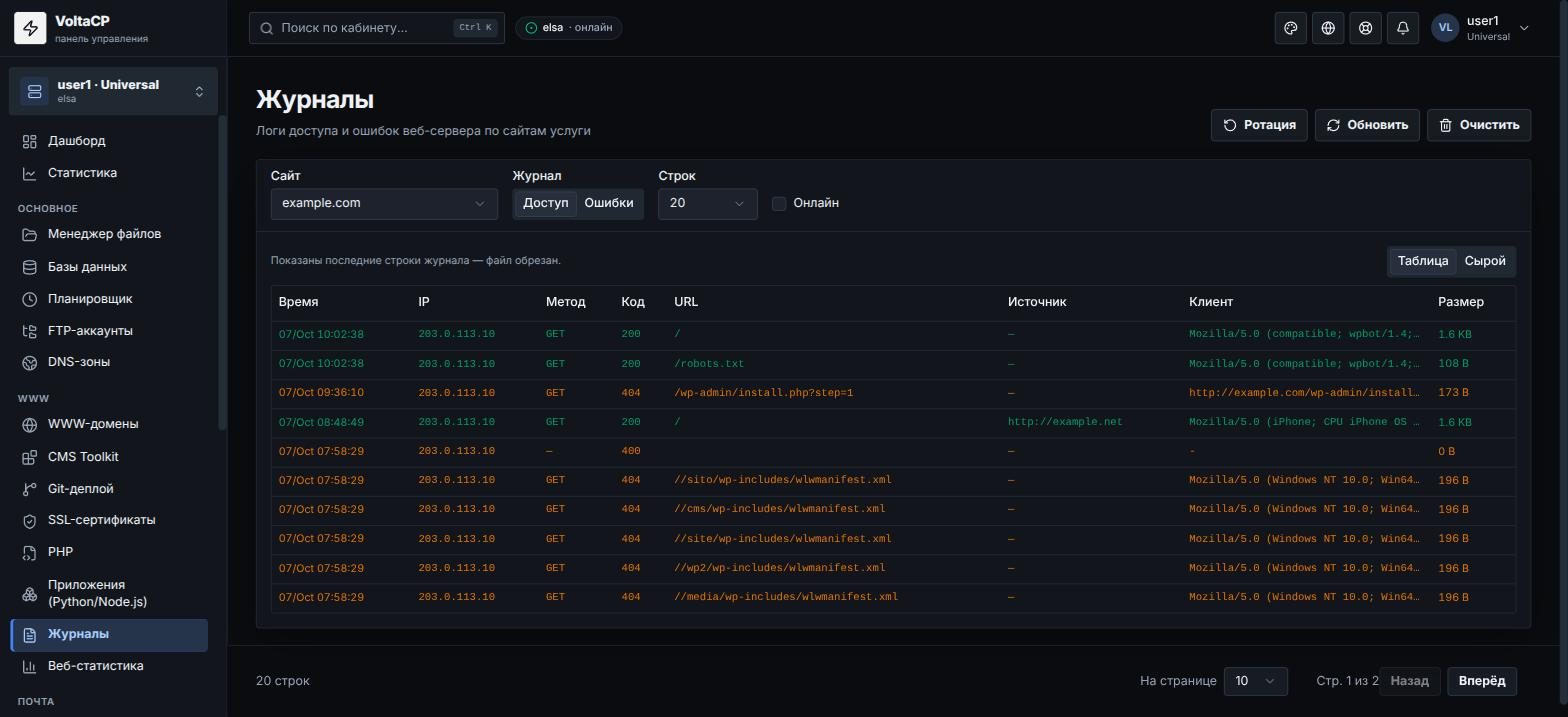
Task: Click the Очистить button
Action: (x=1479, y=125)
